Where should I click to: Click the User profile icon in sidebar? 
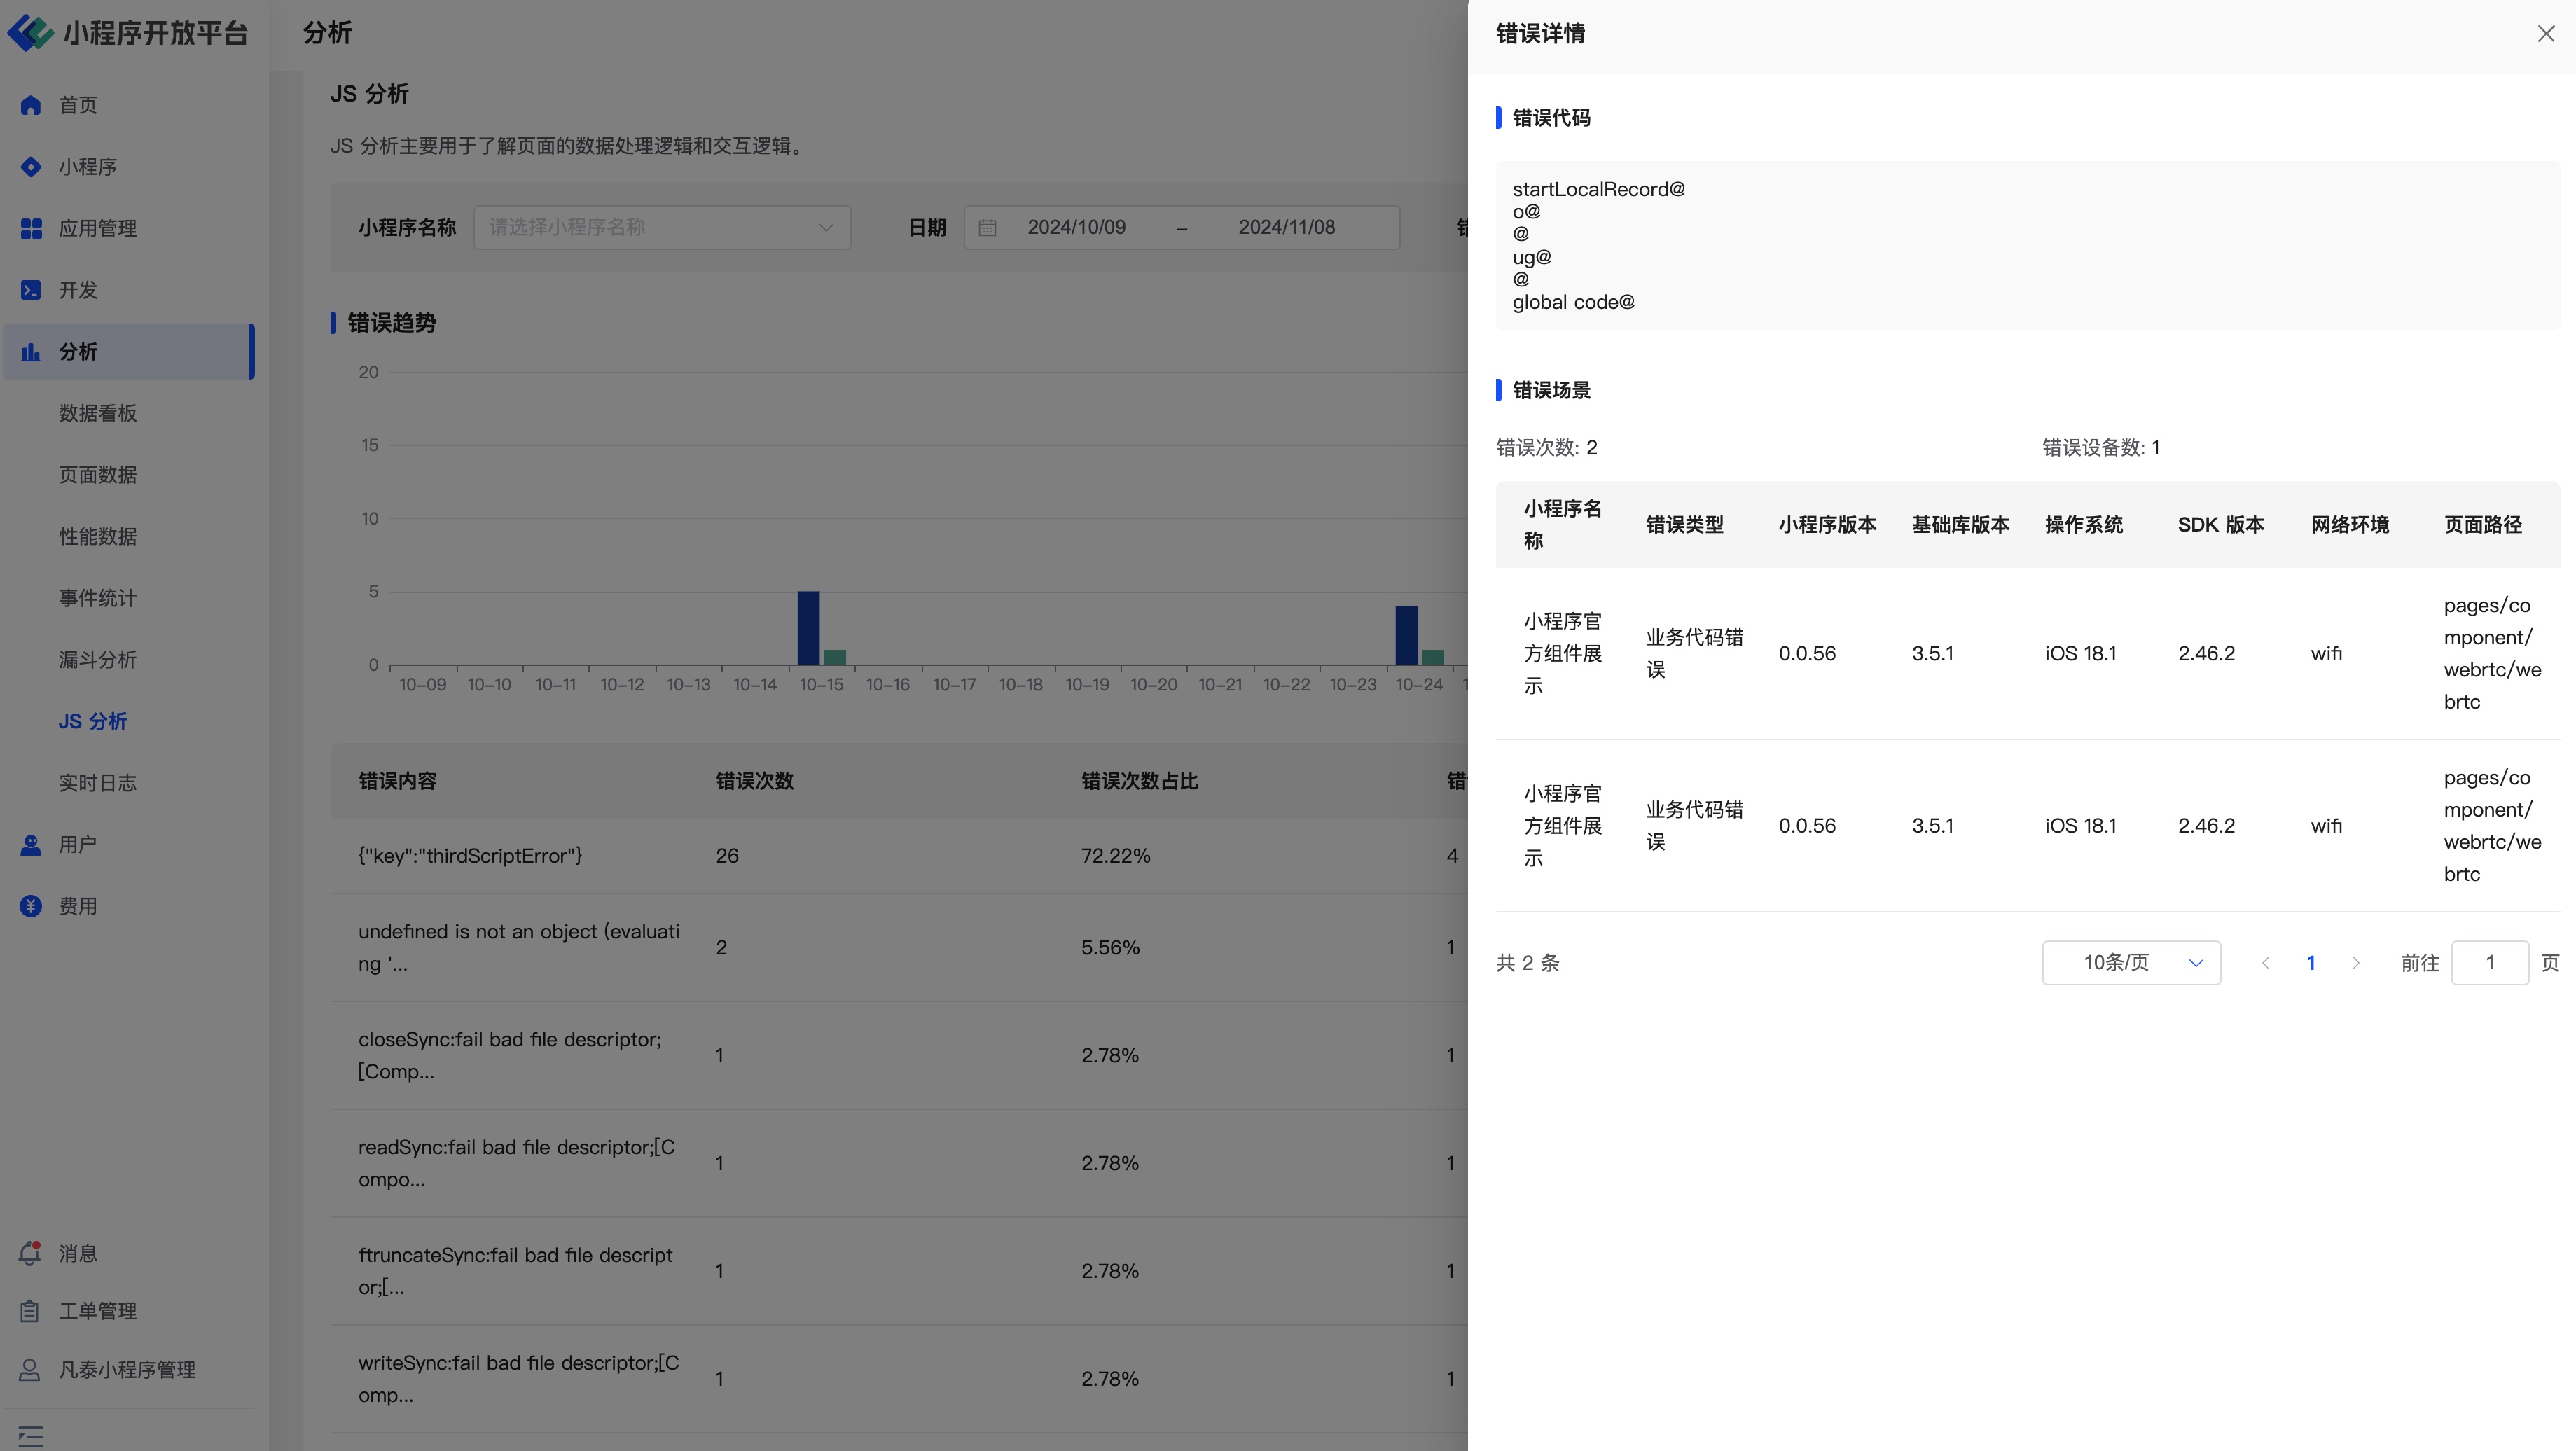[x=31, y=845]
